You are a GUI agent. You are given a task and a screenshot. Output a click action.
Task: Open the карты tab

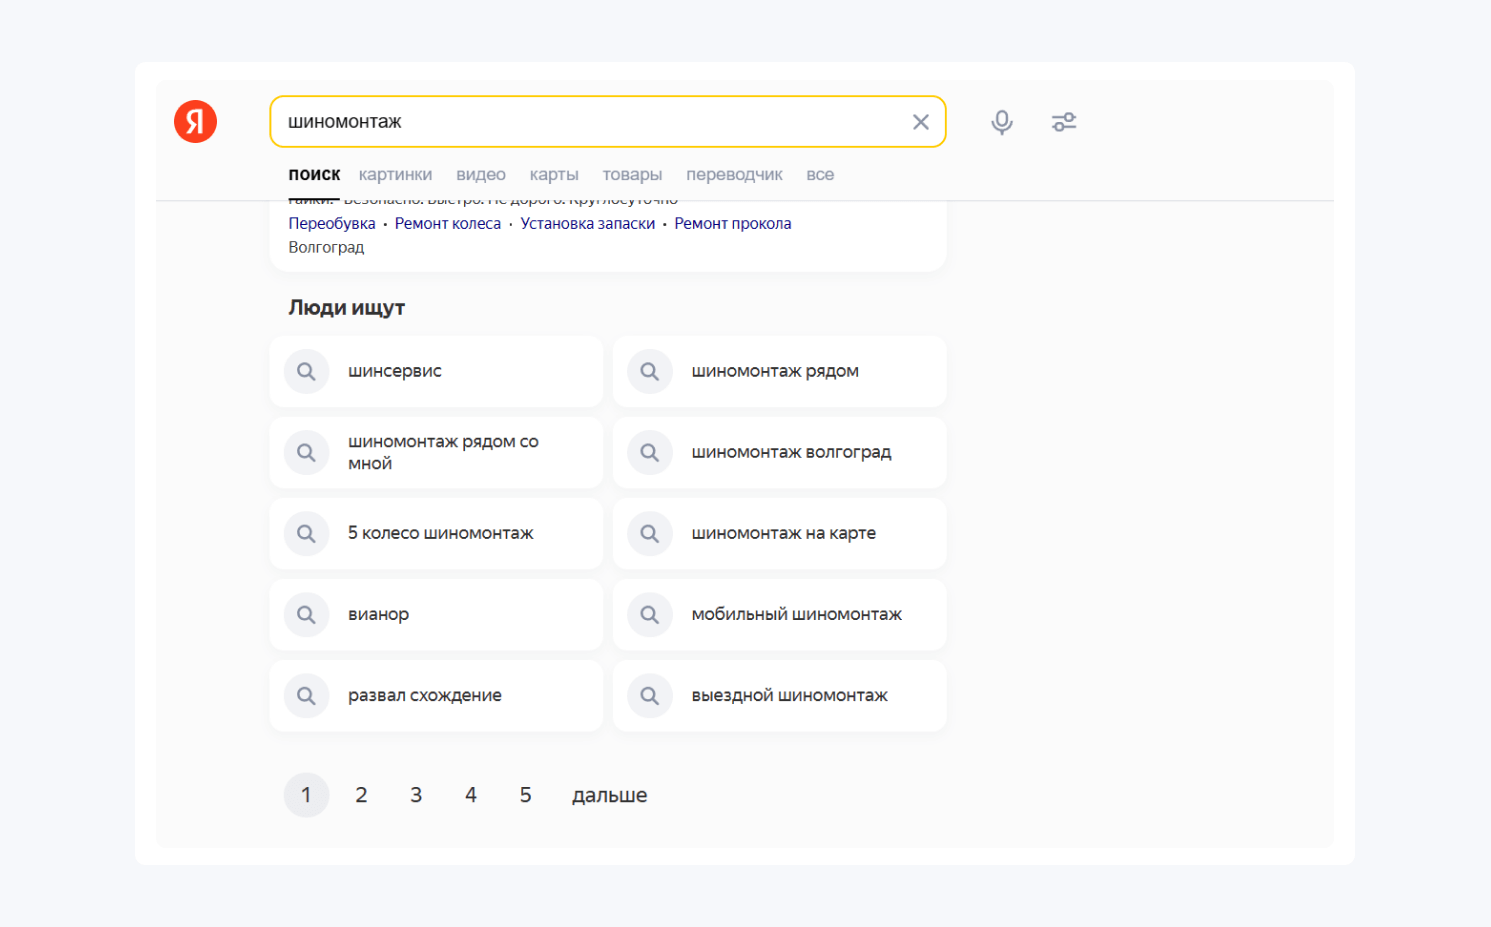(x=554, y=175)
